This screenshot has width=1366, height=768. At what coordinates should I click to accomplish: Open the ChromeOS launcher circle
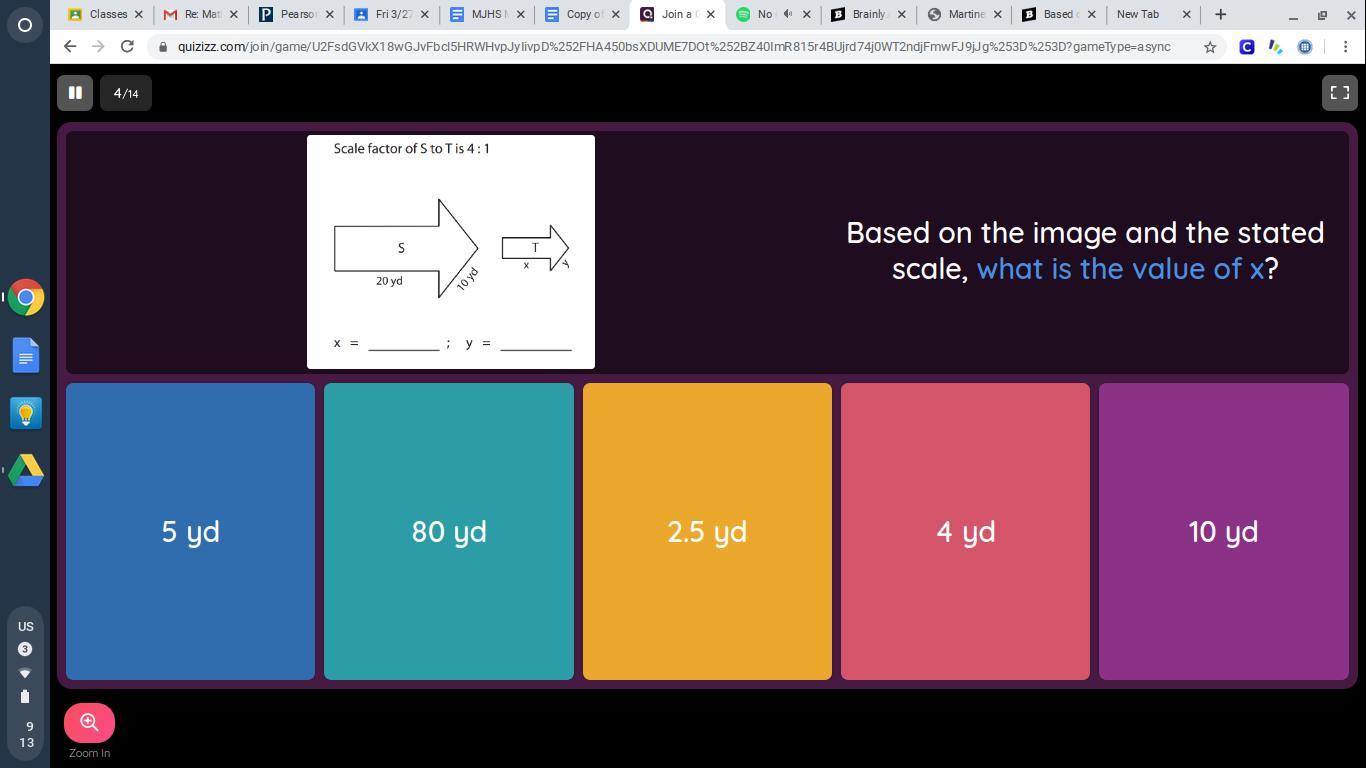[25, 25]
